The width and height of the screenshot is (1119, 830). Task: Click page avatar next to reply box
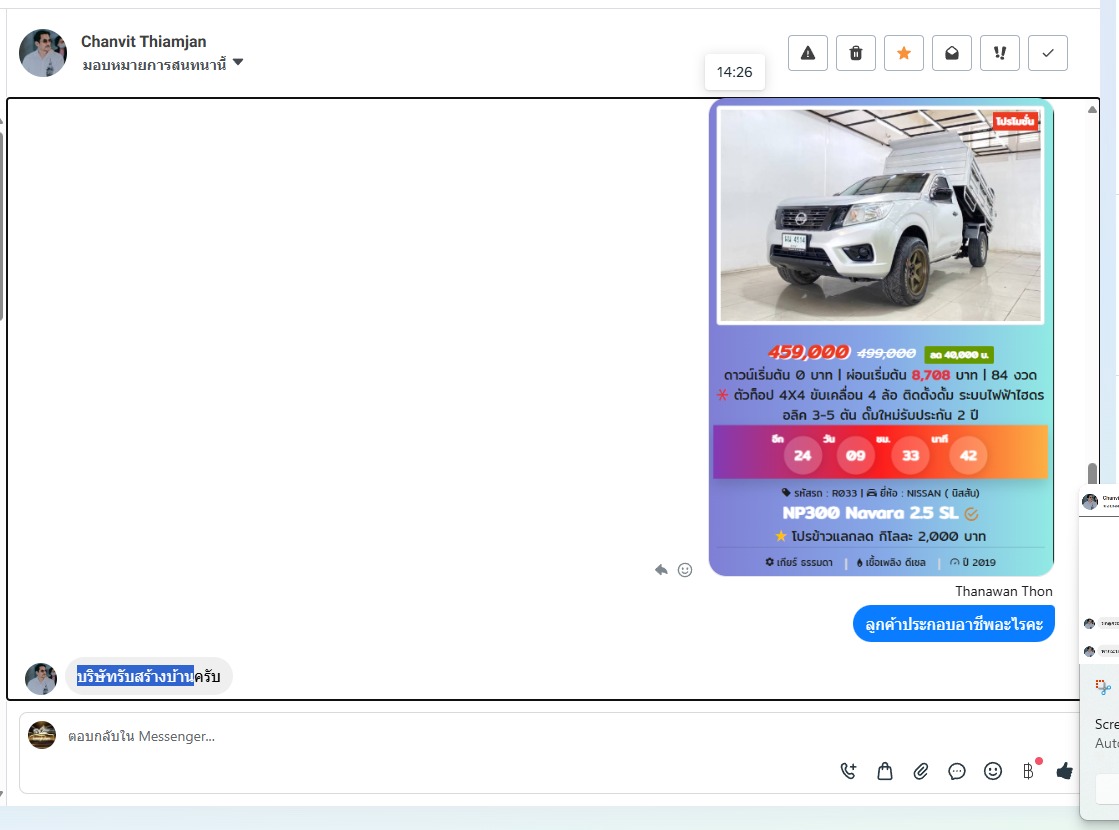[x=42, y=735]
